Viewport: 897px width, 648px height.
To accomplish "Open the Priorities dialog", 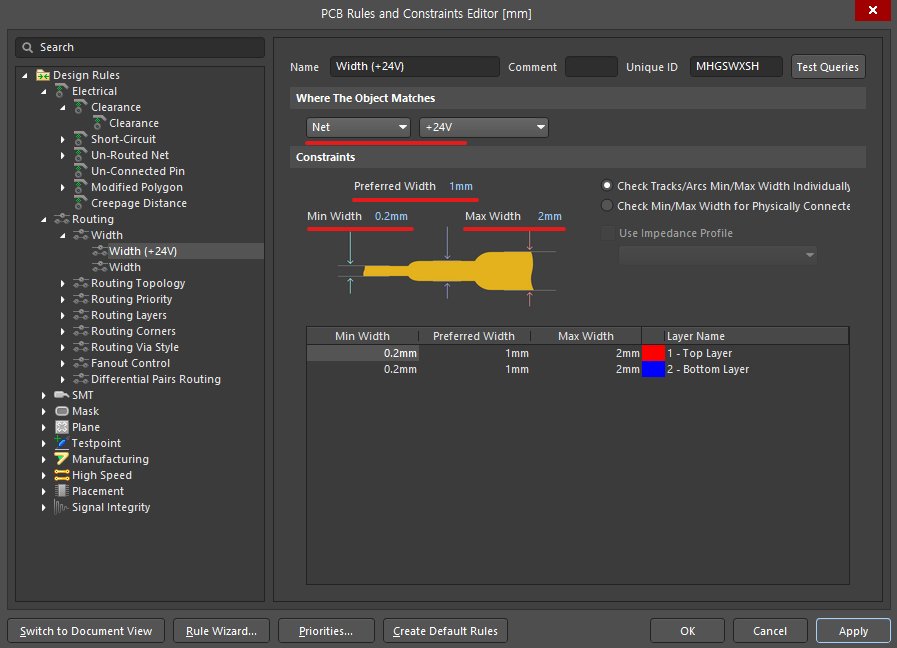I will (326, 631).
